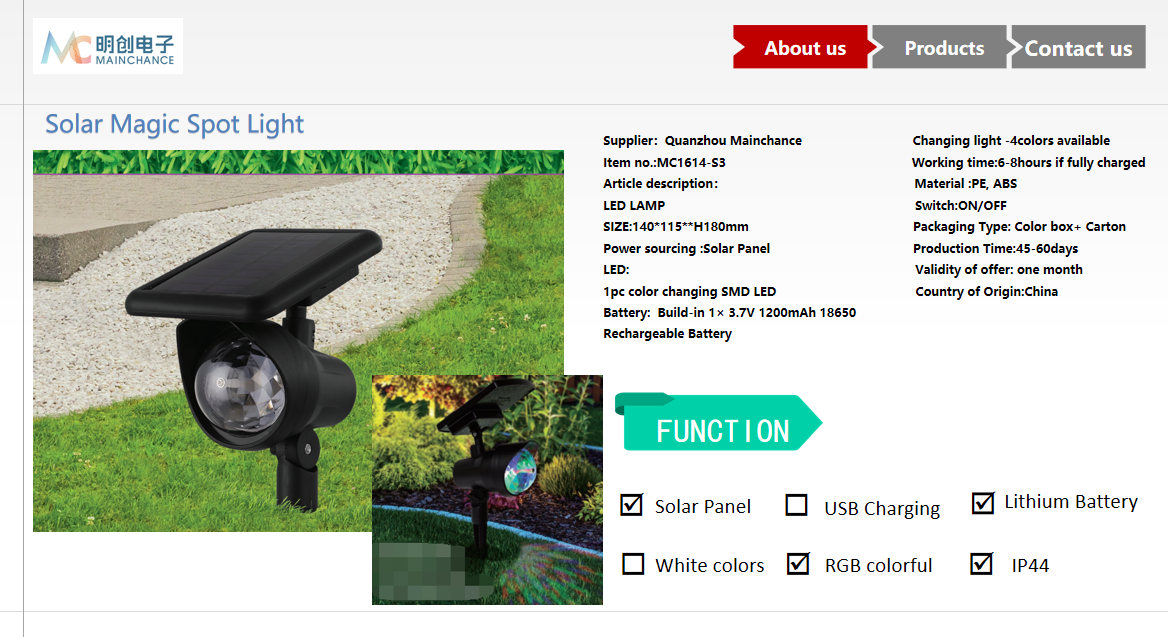
Task: Click the Supplier Quanzhou Mainchance line
Action: 702,141
